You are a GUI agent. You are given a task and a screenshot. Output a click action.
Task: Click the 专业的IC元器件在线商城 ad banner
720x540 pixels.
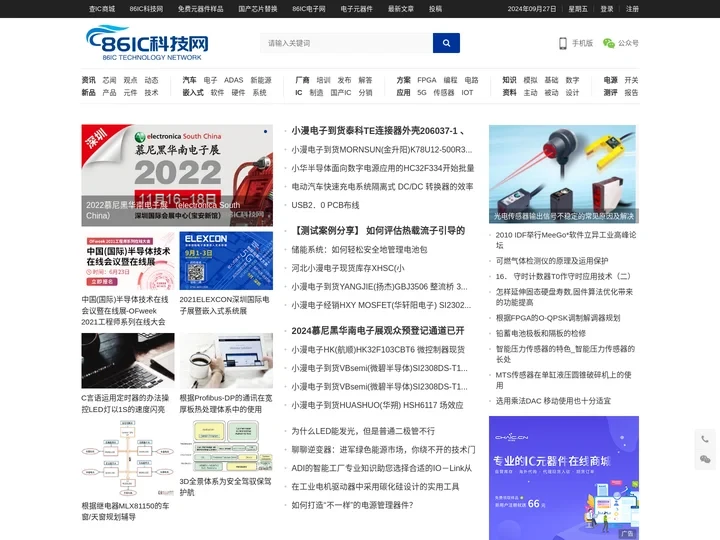(x=564, y=478)
